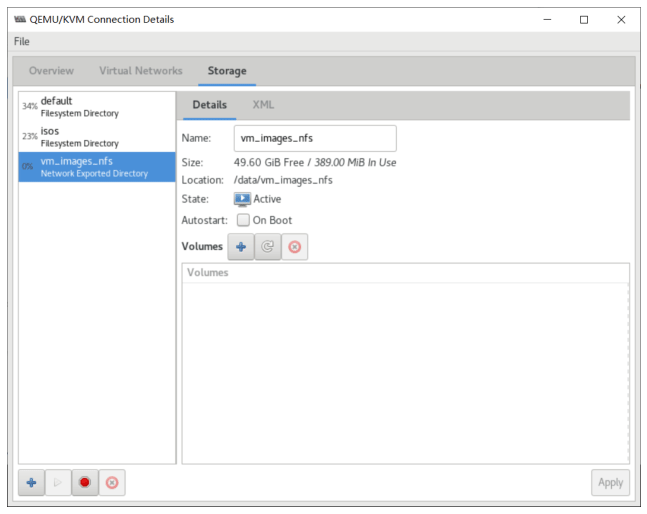The height and width of the screenshot is (514, 647).
Task: Click the add storage pool plus icon
Action: (x=32, y=483)
